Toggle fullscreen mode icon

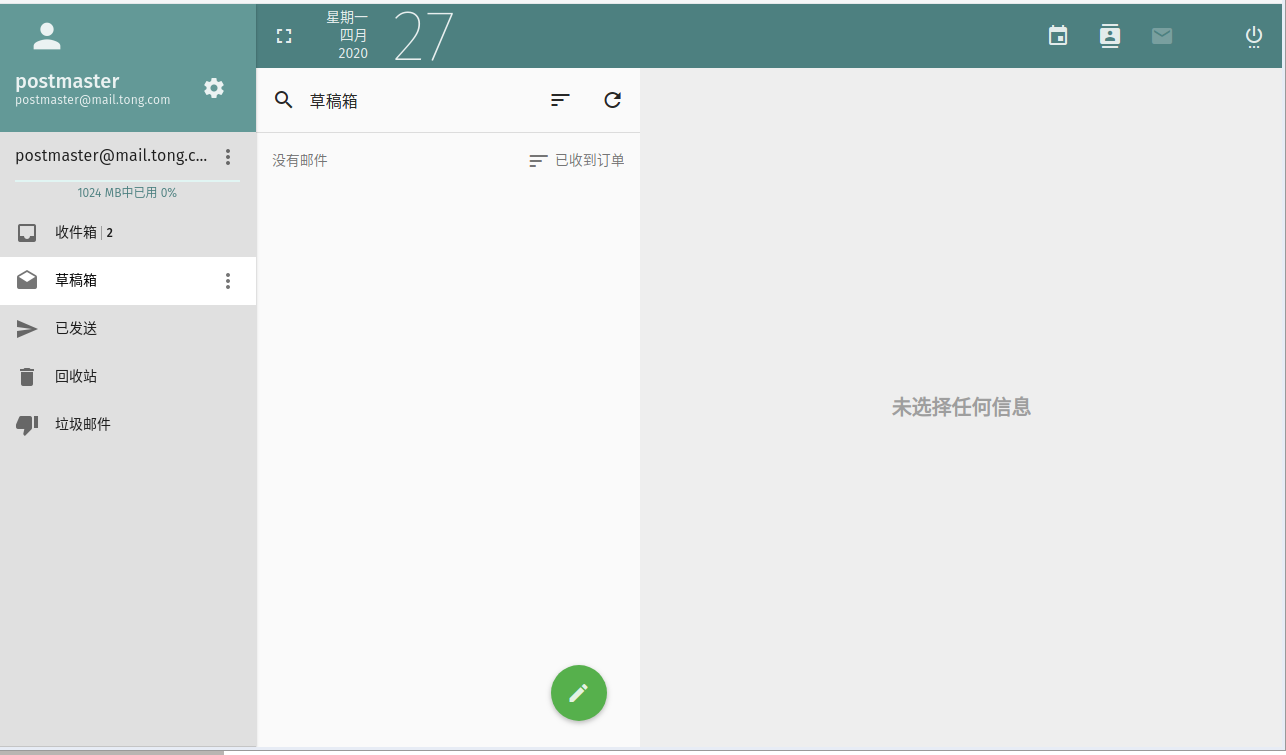284,35
